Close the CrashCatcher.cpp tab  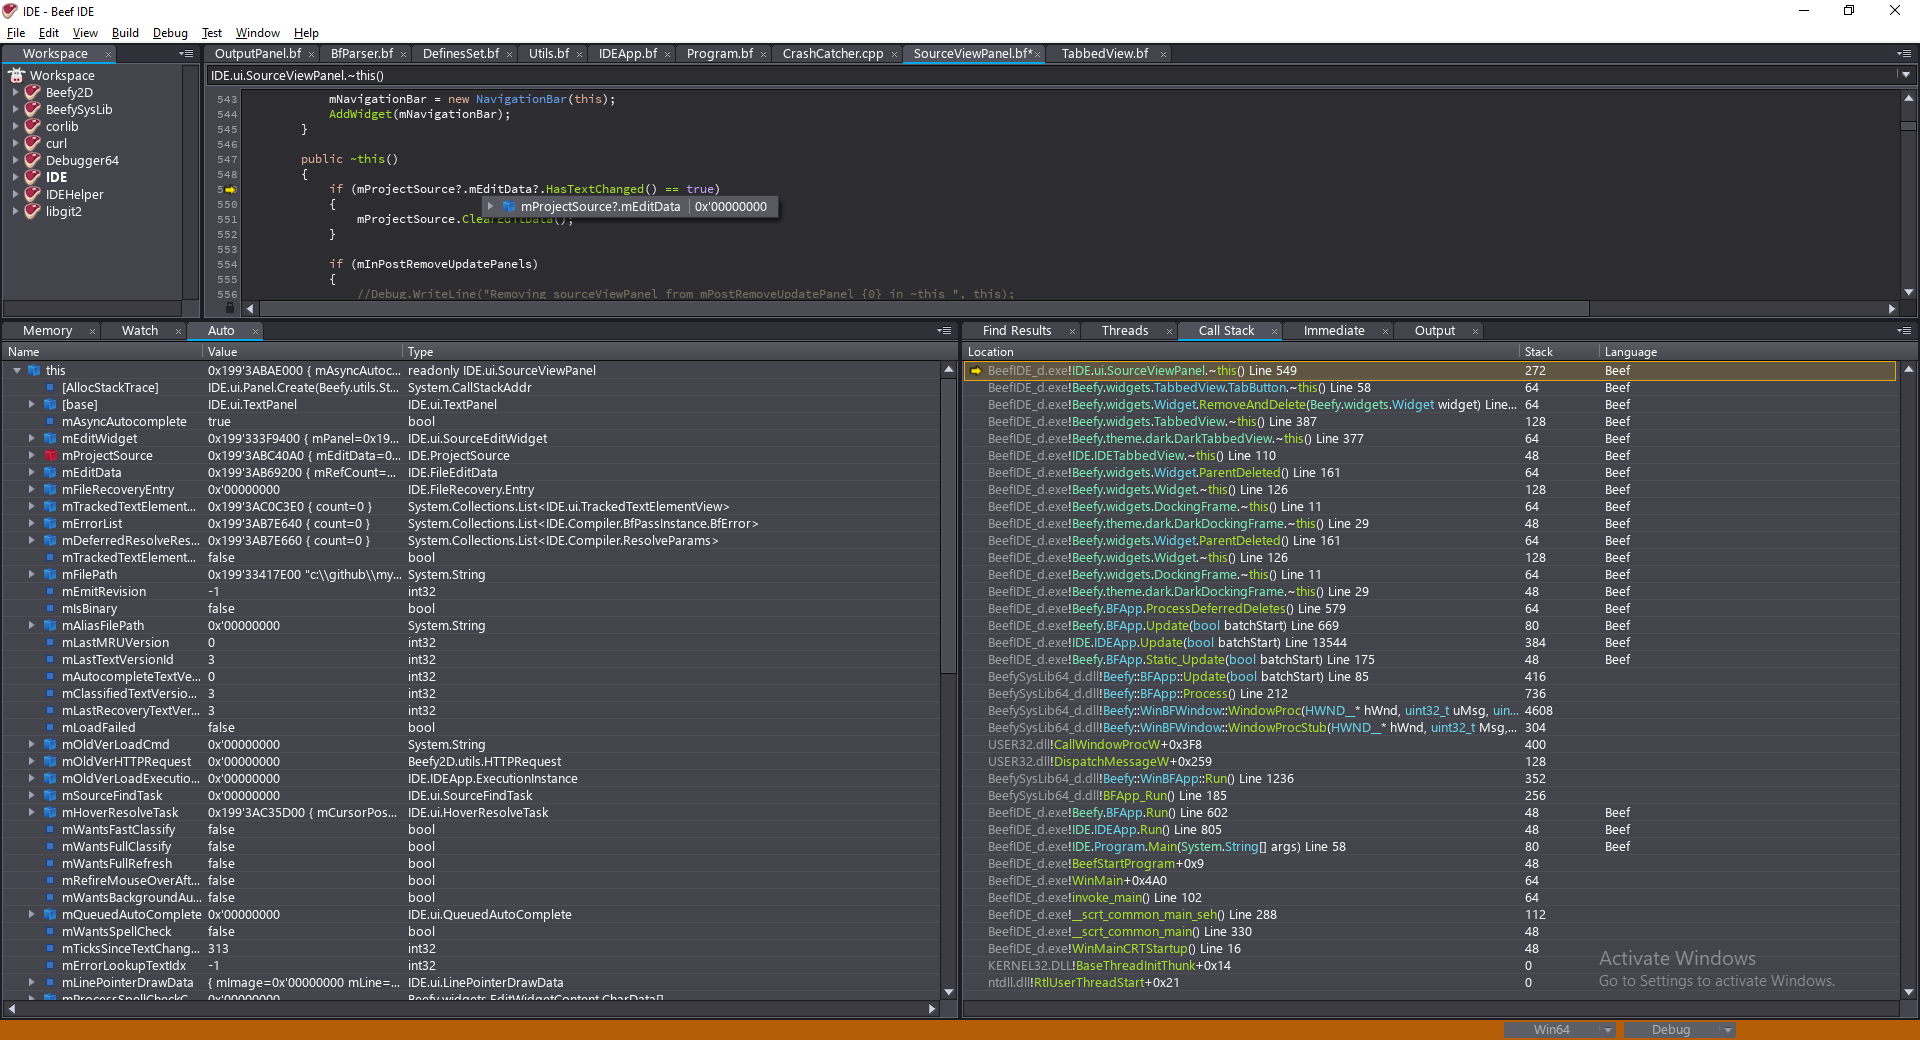[895, 54]
